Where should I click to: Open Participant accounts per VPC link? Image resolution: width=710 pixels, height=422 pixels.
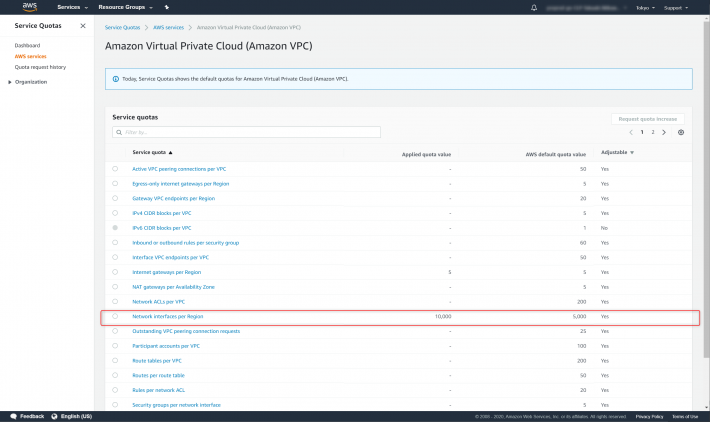pos(166,346)
